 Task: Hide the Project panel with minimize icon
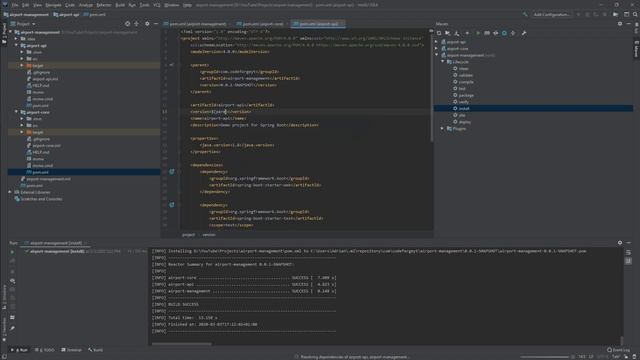tap(156, 24)
